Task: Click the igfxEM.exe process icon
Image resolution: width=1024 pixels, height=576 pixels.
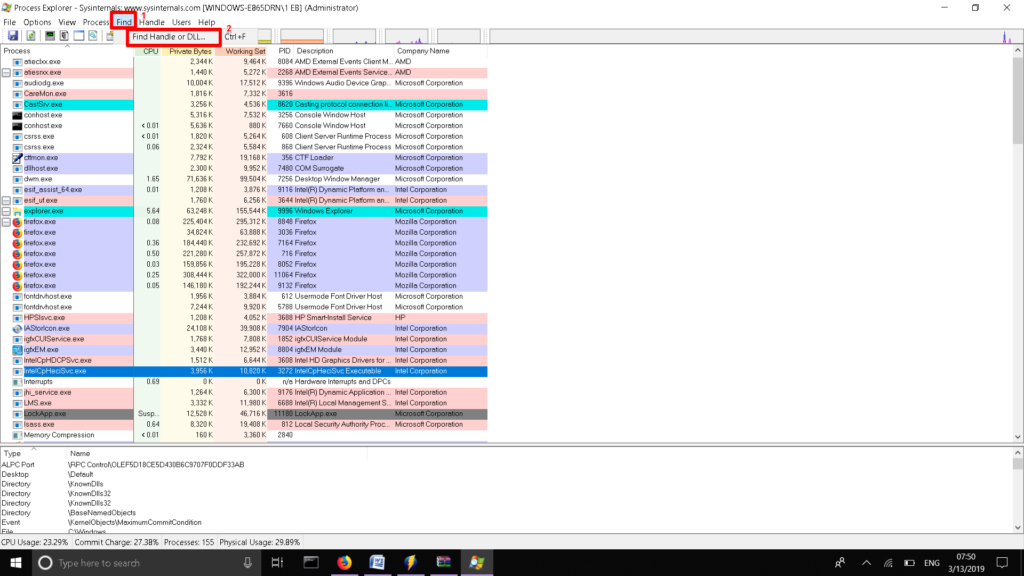Action: (18, 350)
